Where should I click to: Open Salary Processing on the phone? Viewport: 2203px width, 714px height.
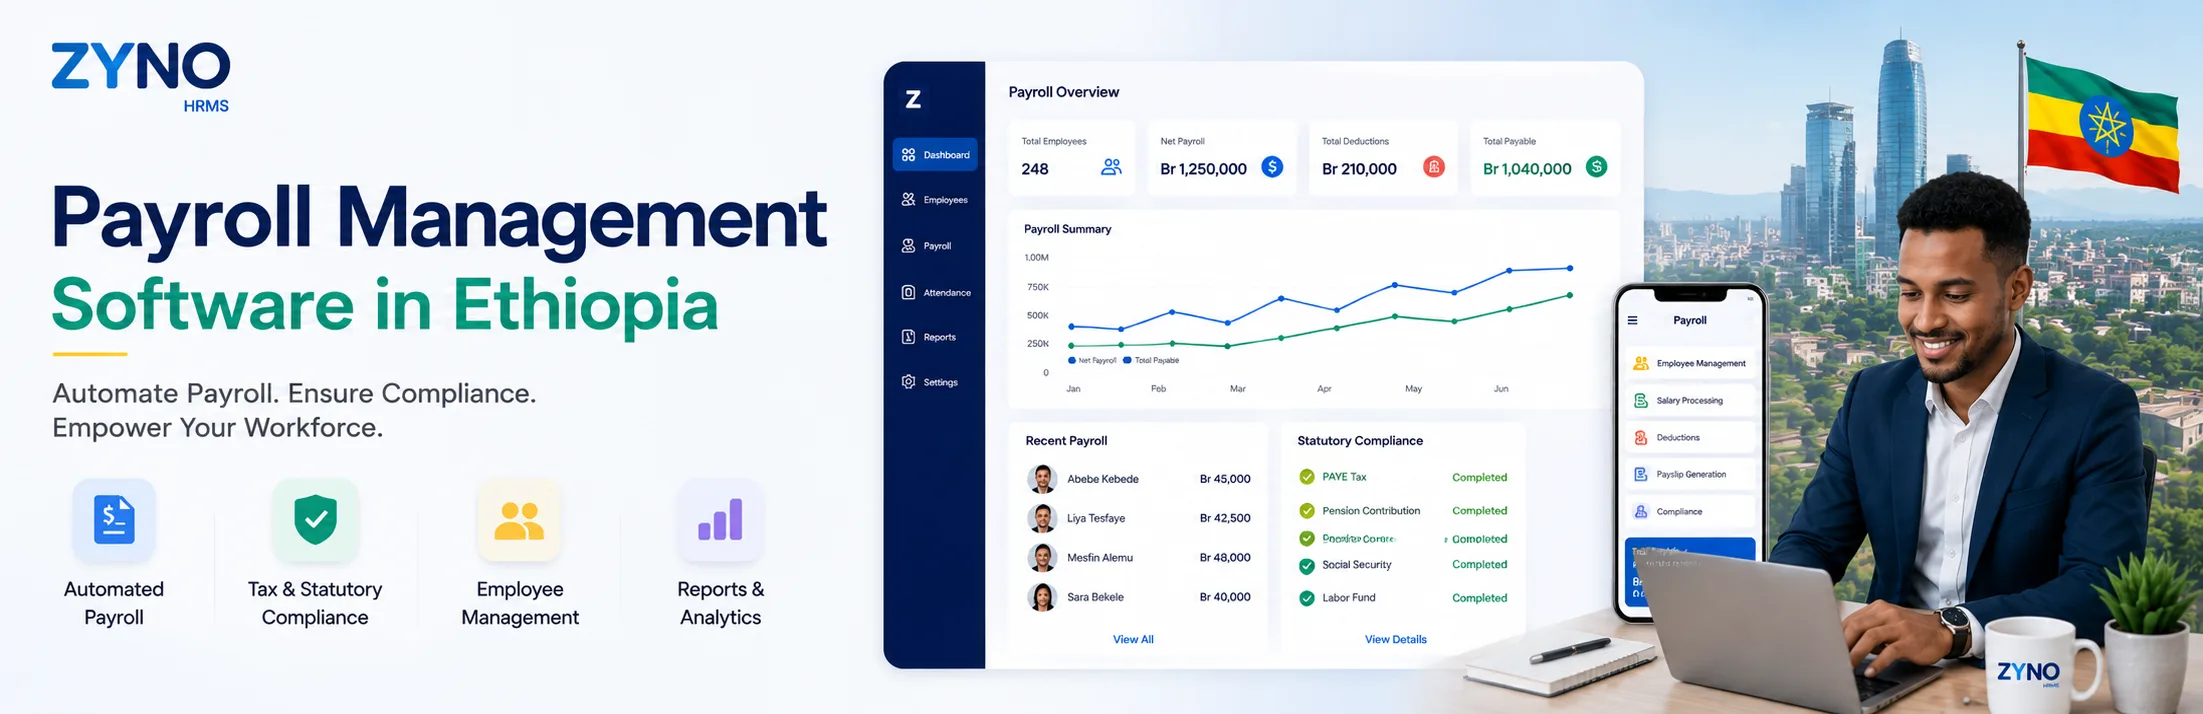point(1690,400)
